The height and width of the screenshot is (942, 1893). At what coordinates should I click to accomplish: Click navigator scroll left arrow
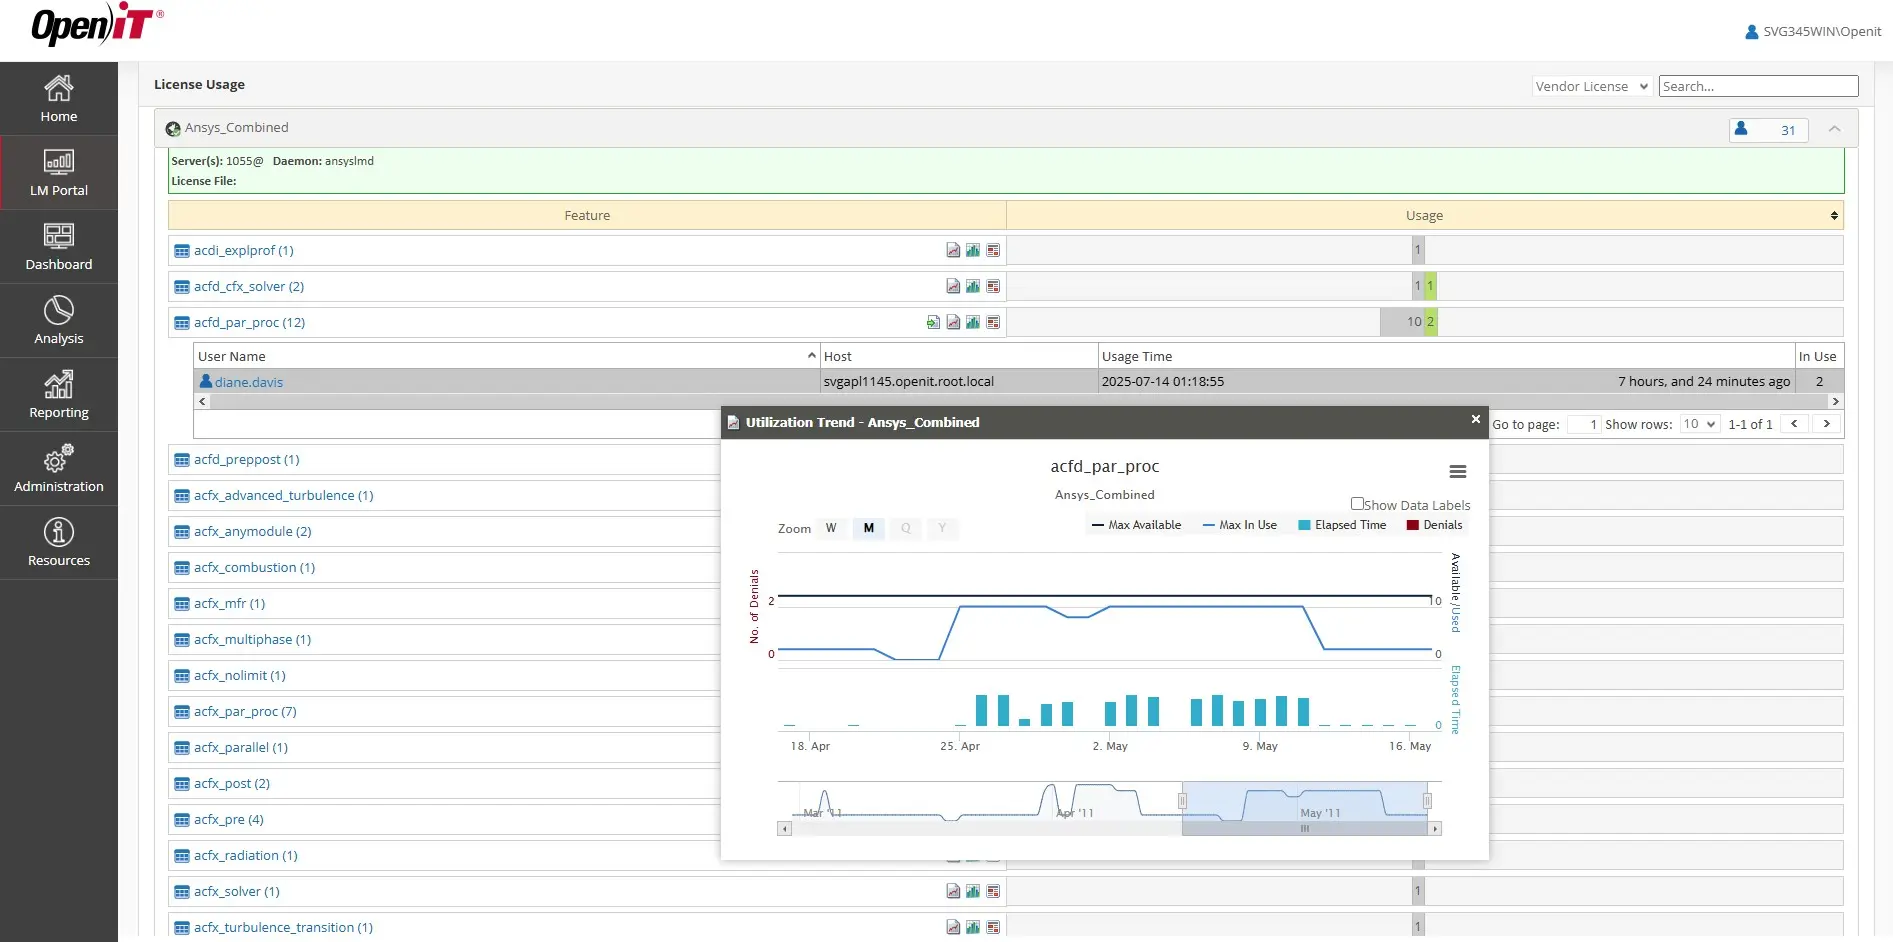tap(784, 829)
